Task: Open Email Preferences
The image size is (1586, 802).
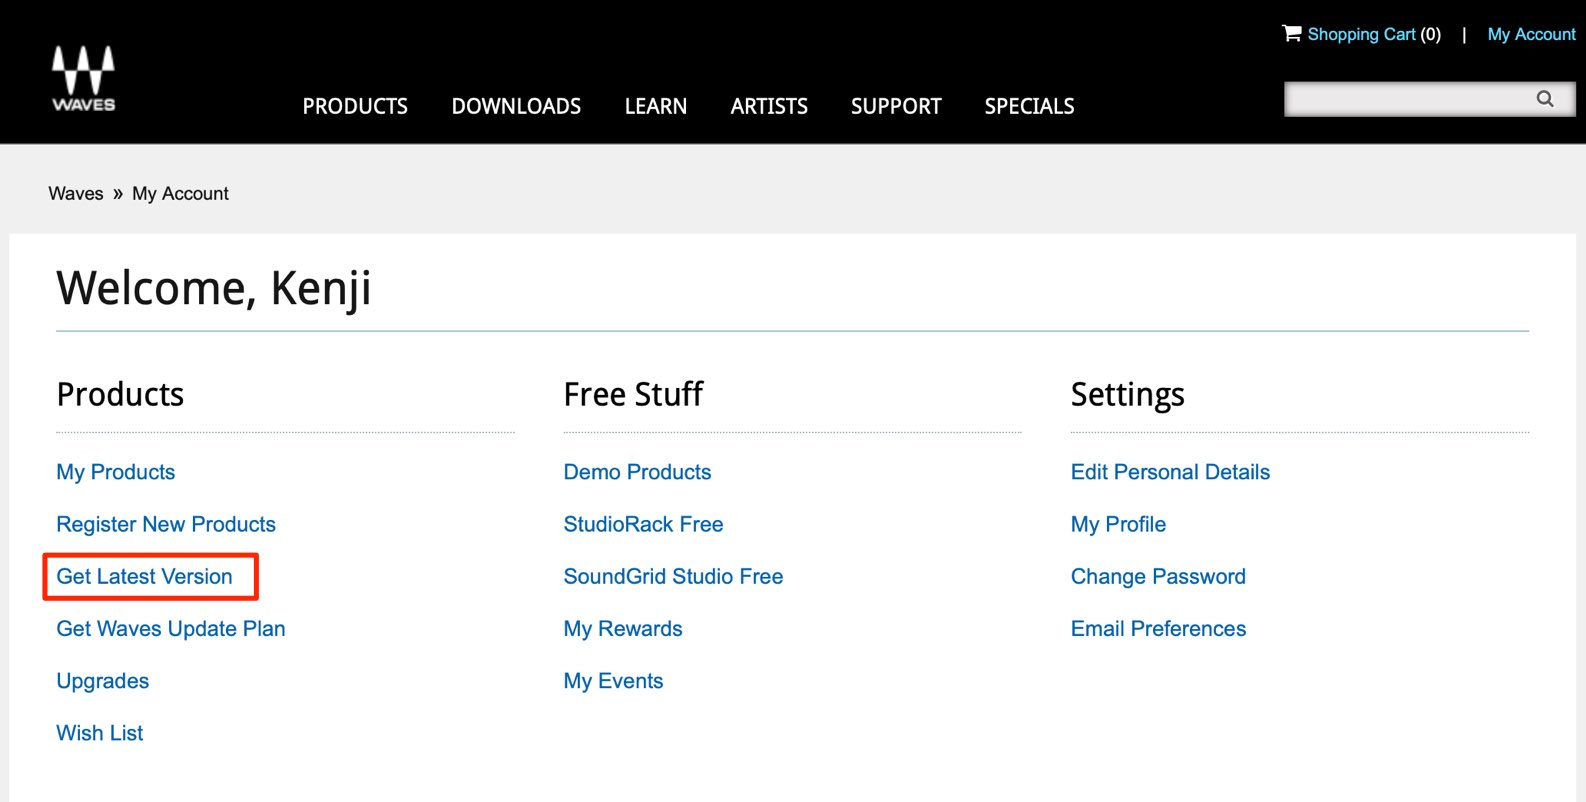Action: 1158,628
